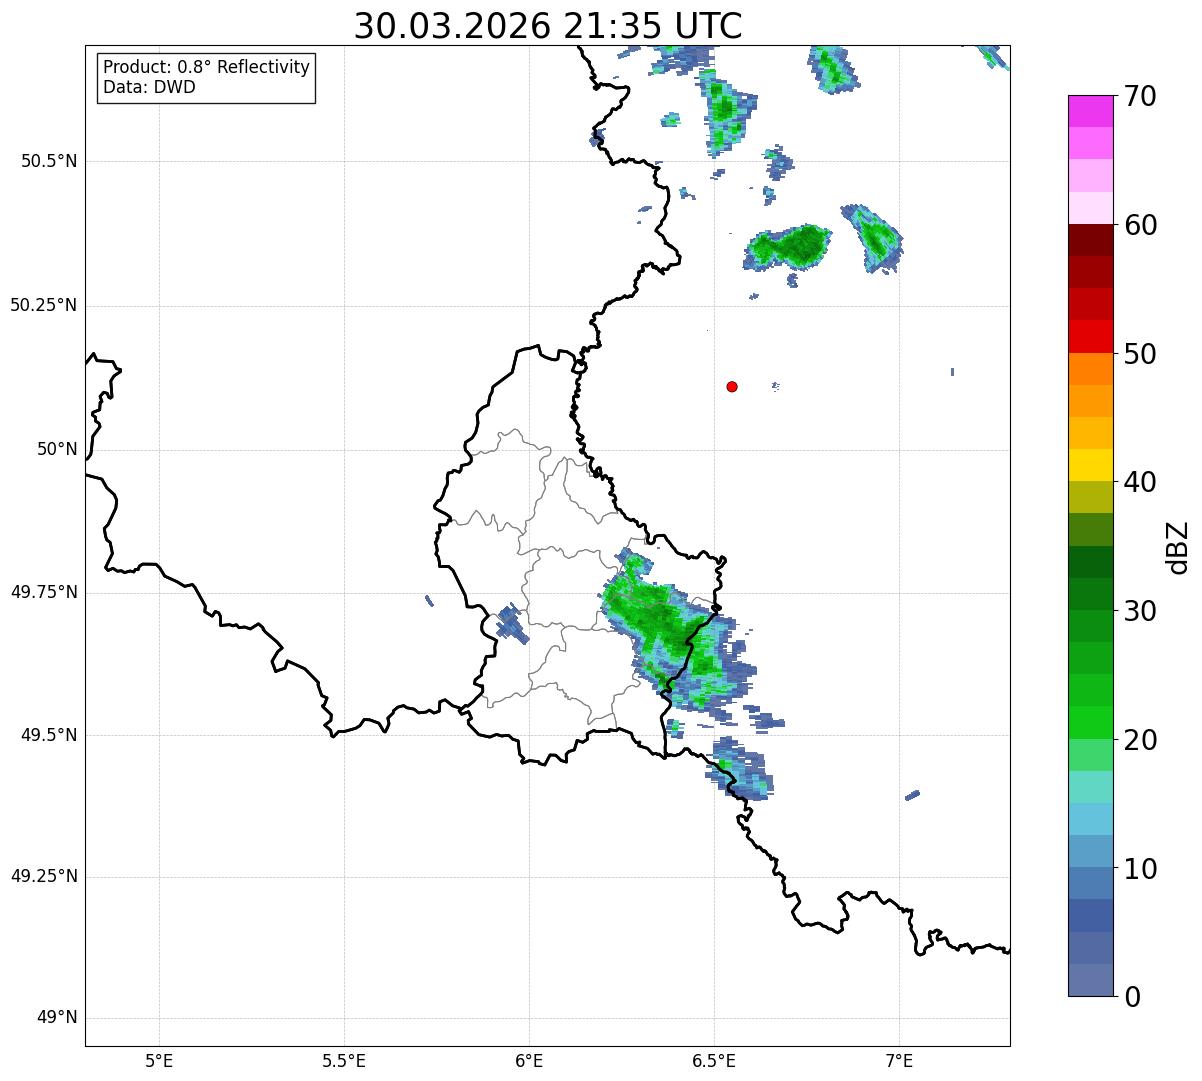Click the 6.5°E longitude label
Viewport: 1202px width, 1081px height.
(x=714, y=1061)
